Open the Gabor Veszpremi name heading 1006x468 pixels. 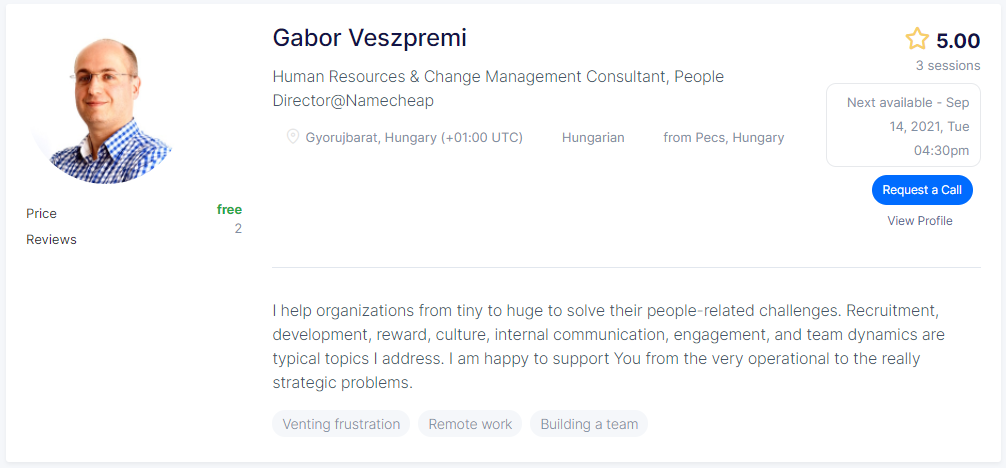[x=370, y=38]
